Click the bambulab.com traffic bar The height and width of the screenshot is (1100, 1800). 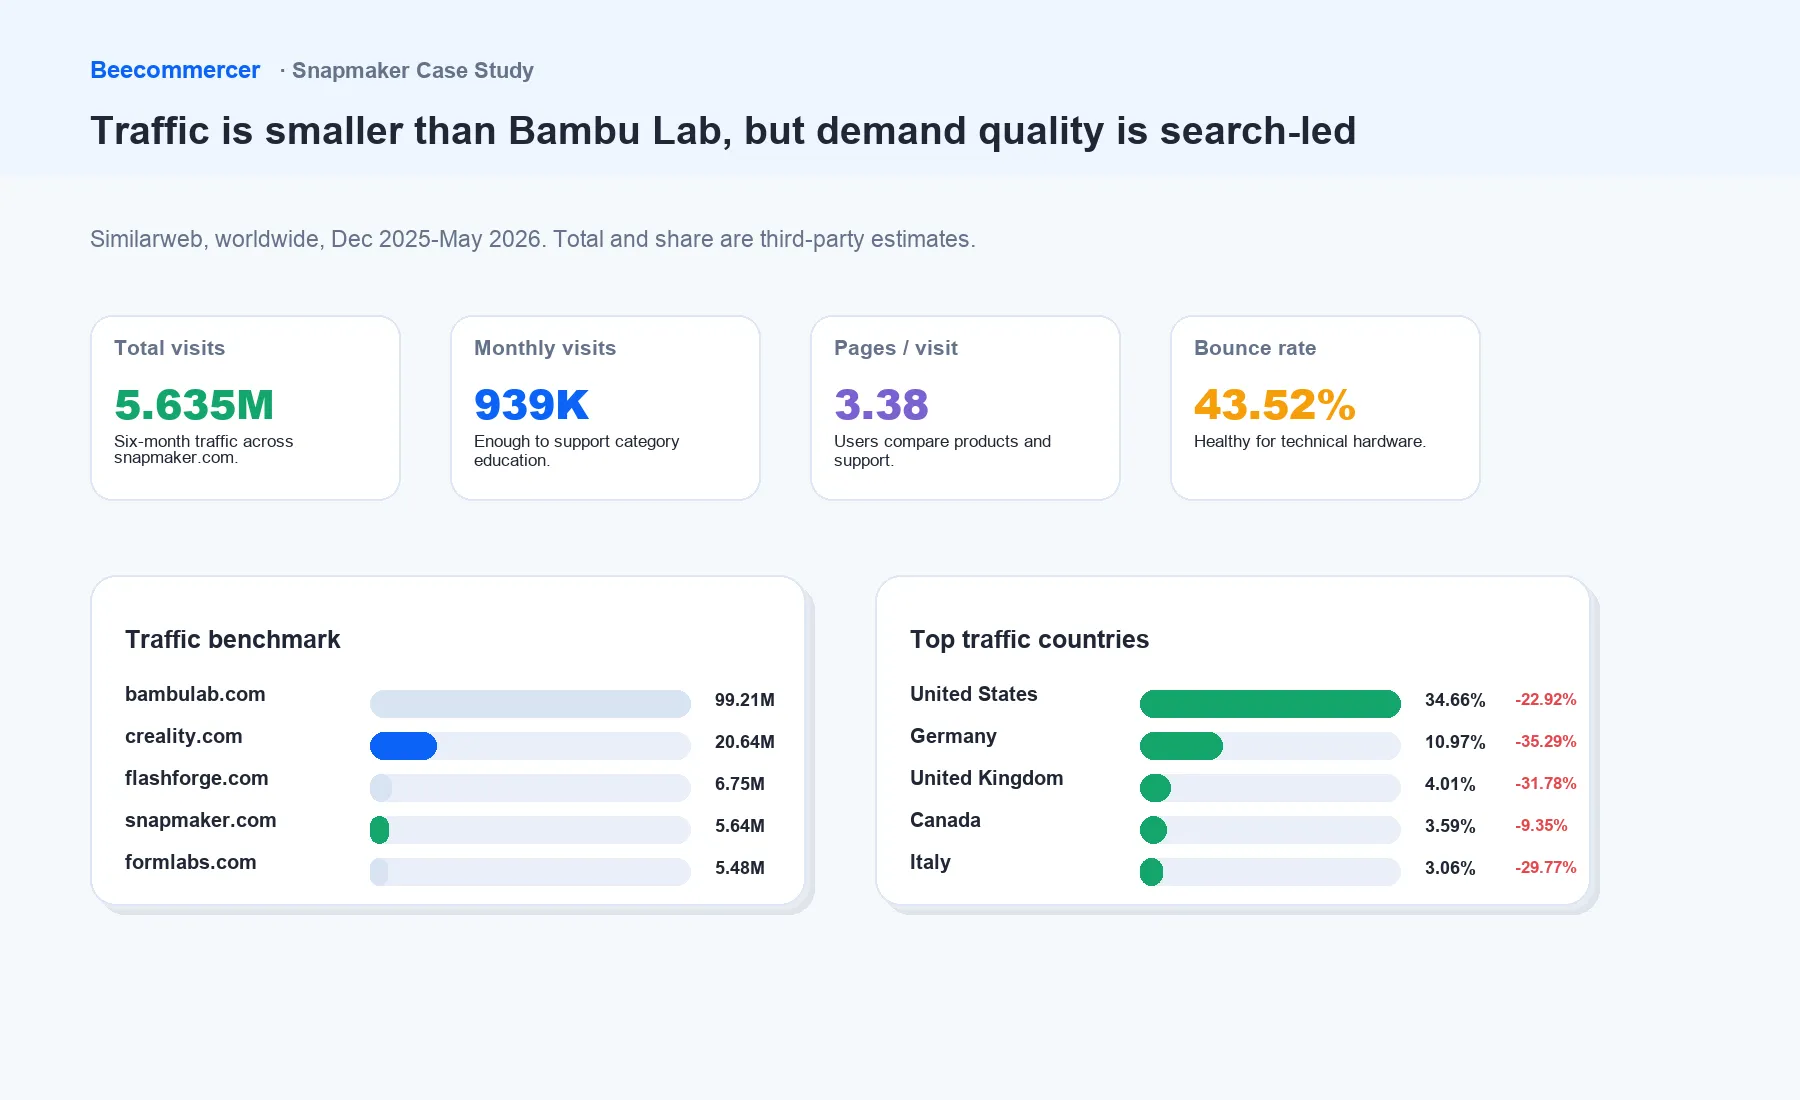tap(530, 704)
